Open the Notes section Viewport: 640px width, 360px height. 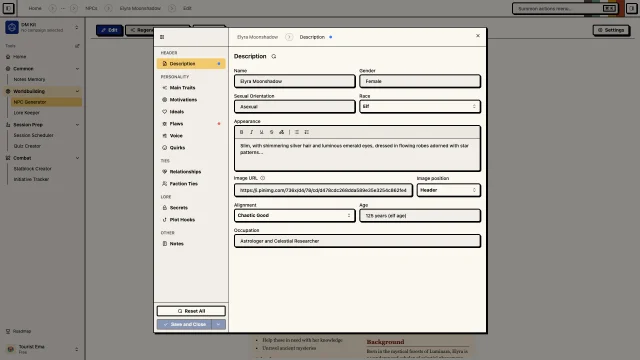(x=191, y=244)
